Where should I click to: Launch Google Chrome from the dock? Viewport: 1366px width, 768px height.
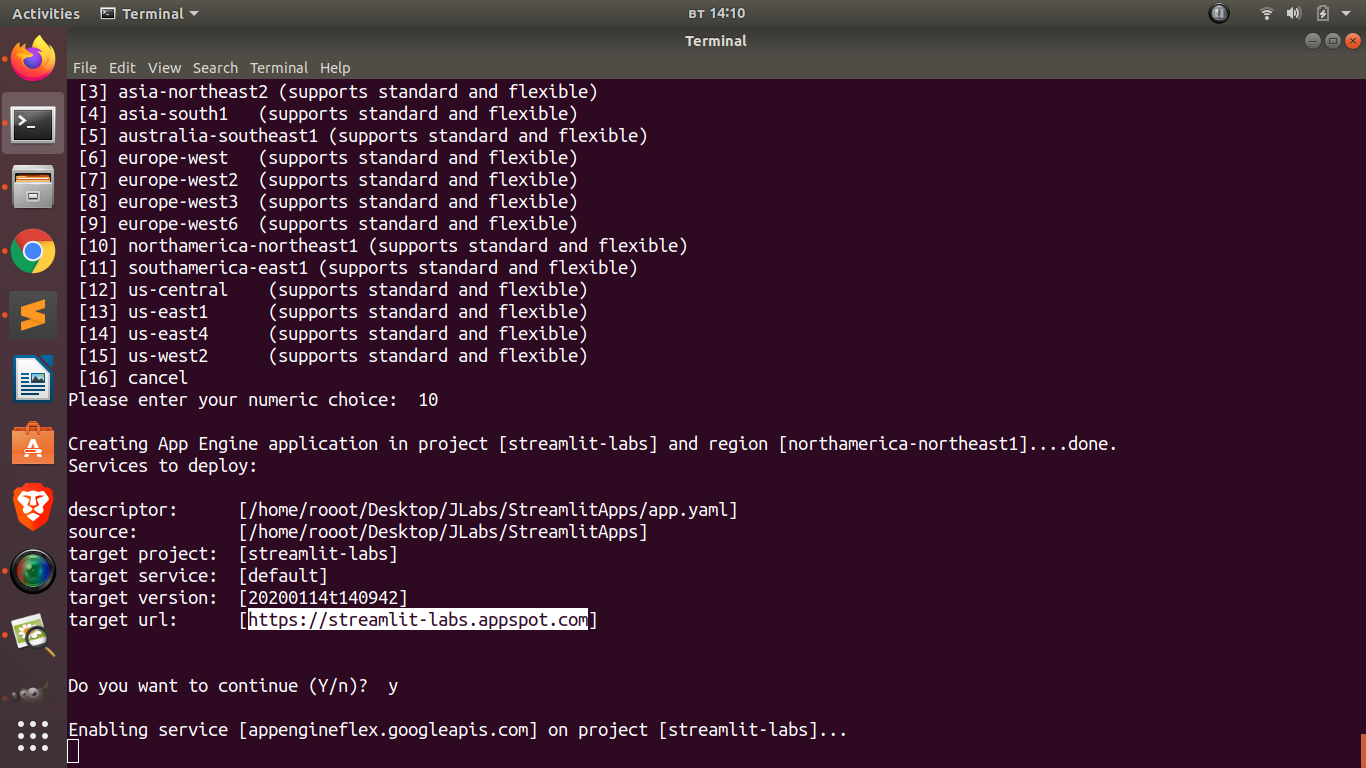[33, 251]
